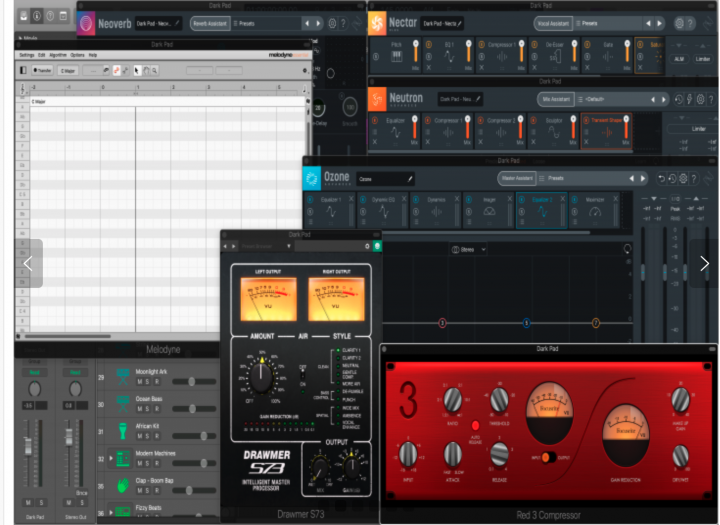Click African Kit drum icon

click(123, 431)
